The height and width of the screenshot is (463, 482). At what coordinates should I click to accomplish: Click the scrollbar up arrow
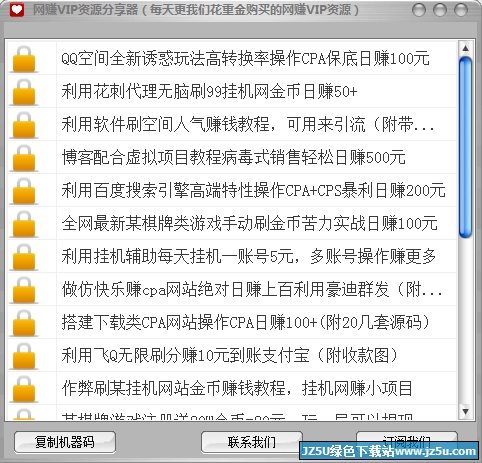click(465, 49)
